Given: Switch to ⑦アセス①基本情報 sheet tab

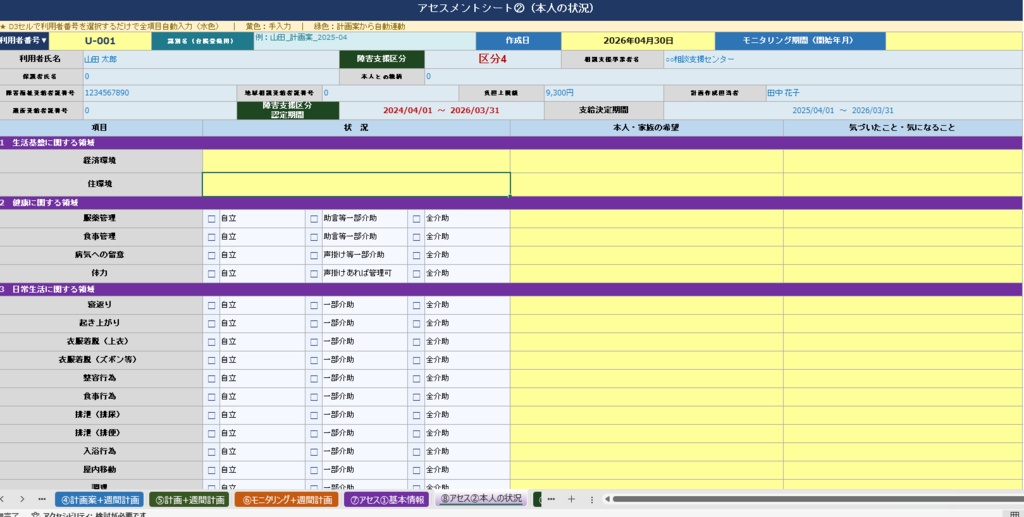Looking at the screenshot, I should pos(386,499).
